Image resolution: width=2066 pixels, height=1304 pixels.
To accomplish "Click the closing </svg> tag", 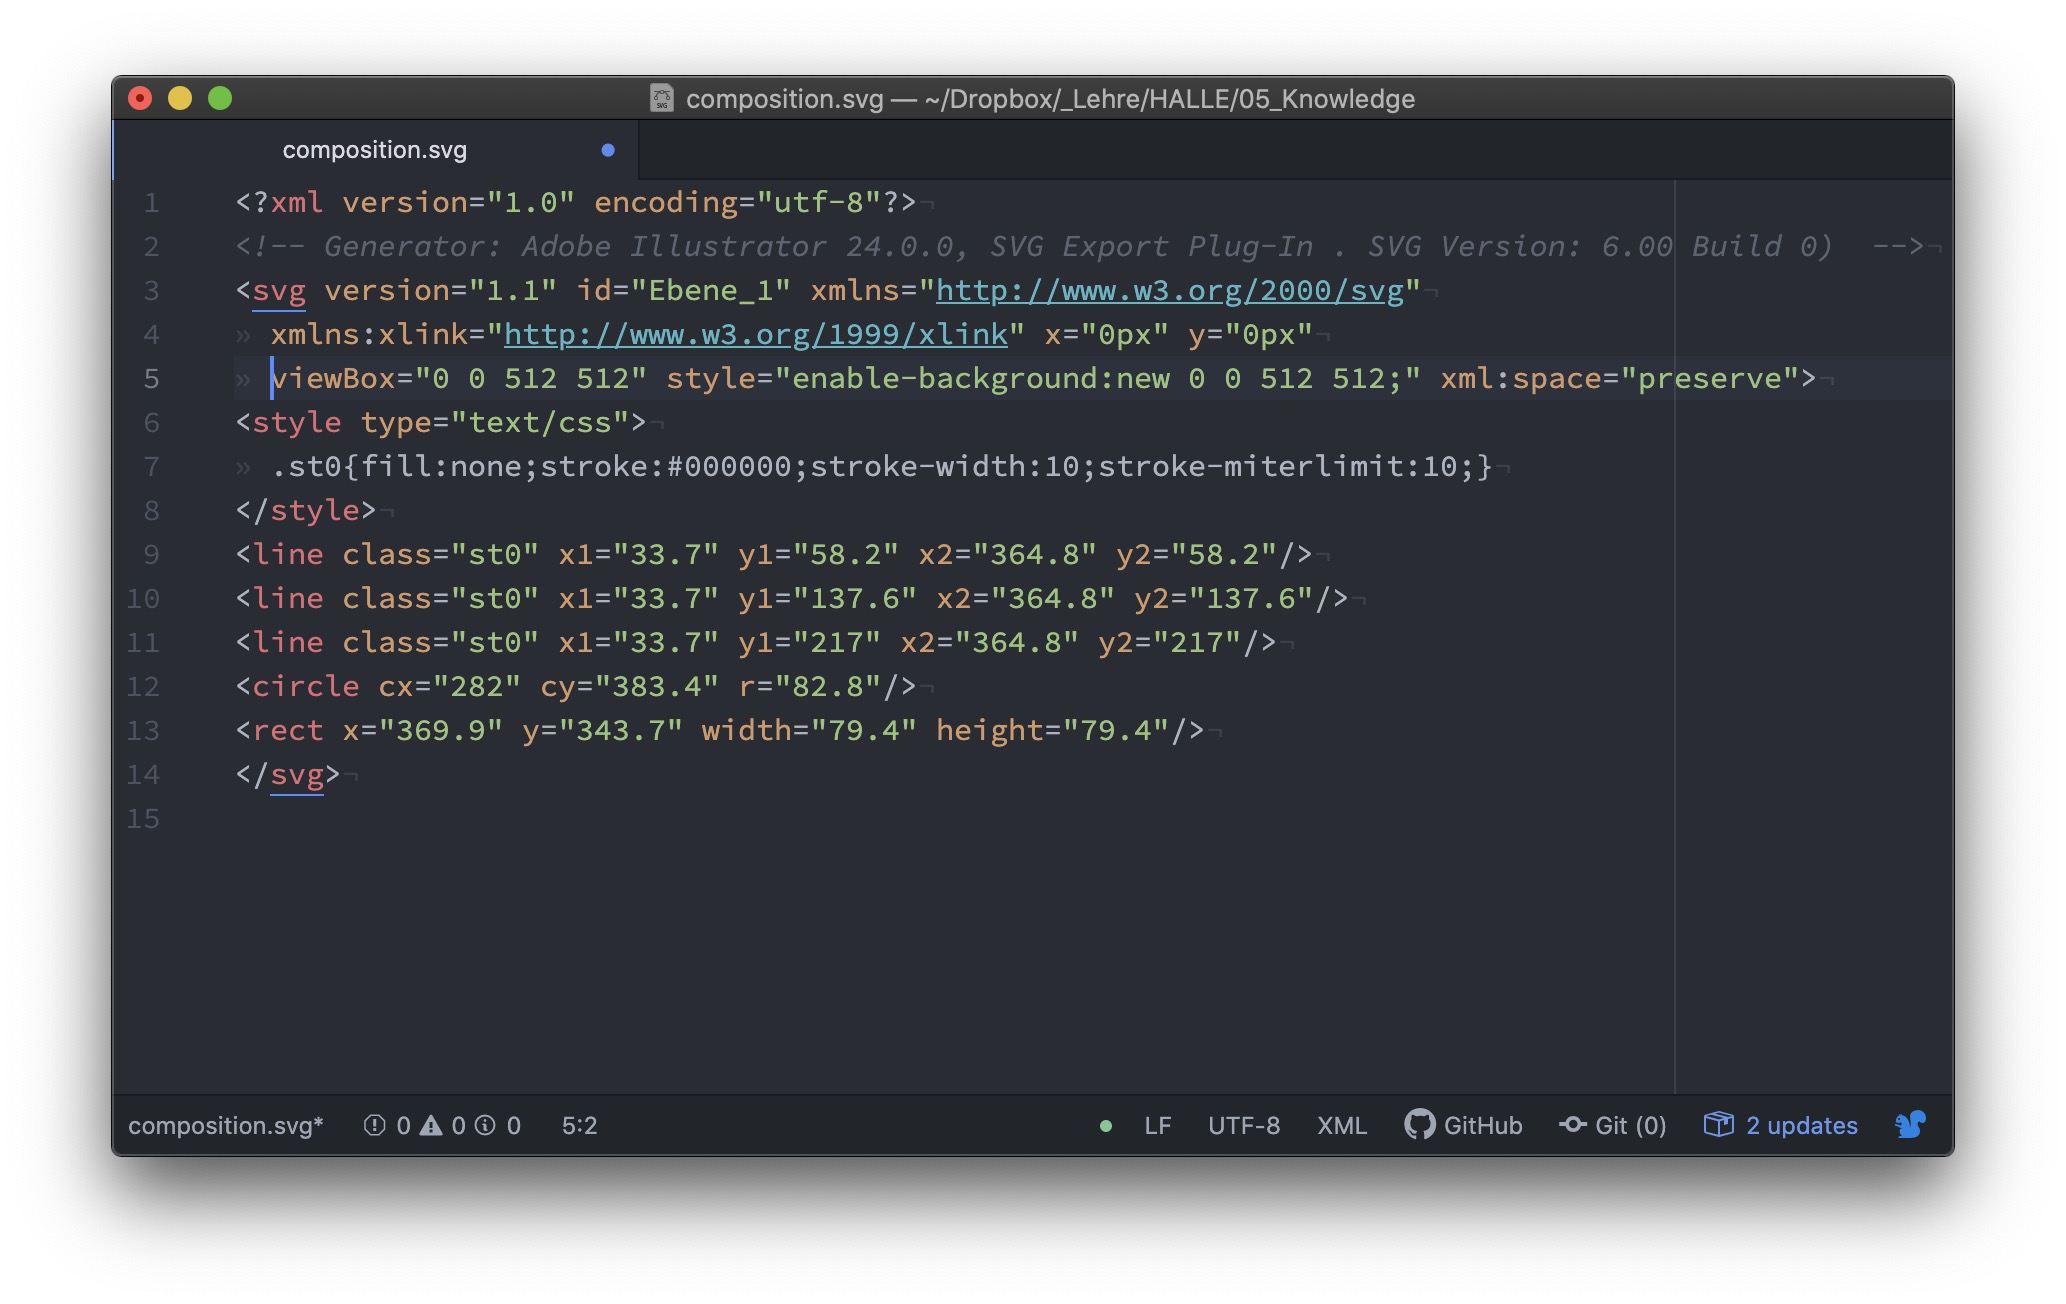I will pyautogui.click(x=288, y=774).
